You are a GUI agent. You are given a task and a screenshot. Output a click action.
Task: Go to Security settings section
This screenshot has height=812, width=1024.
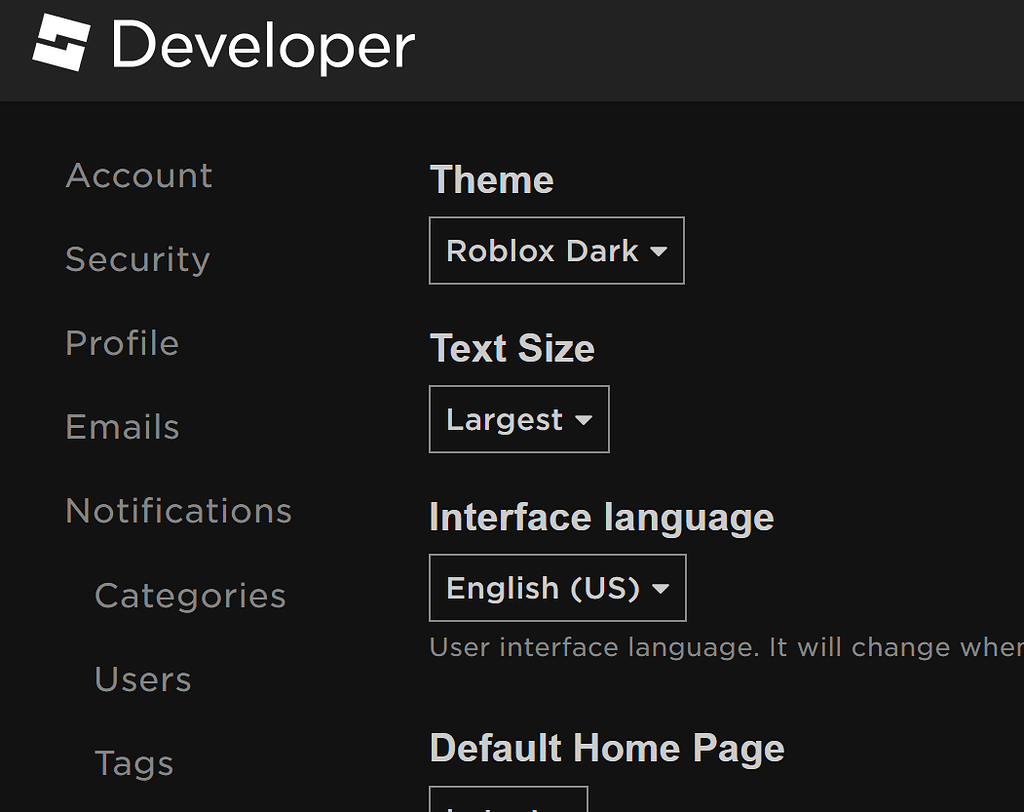(x=138, y=260)
